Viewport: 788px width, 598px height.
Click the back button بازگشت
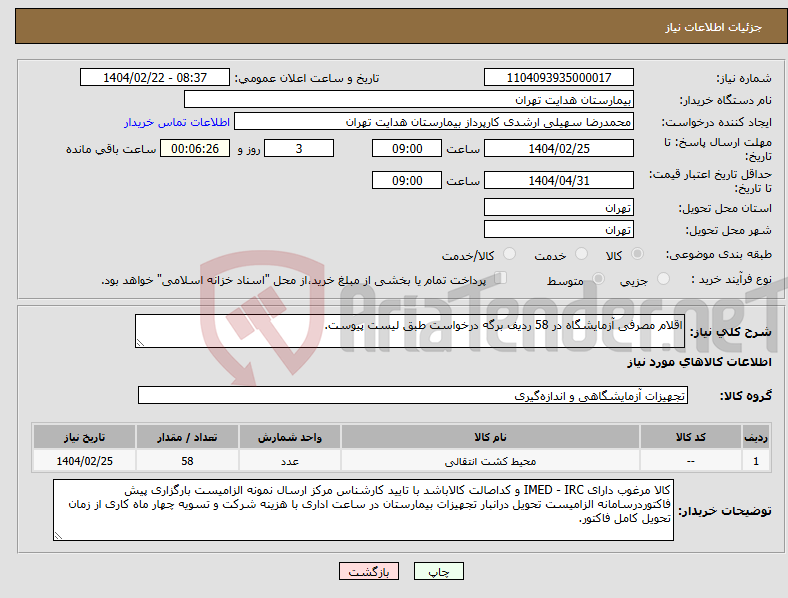pyautogui.click(x=369, y=571)
